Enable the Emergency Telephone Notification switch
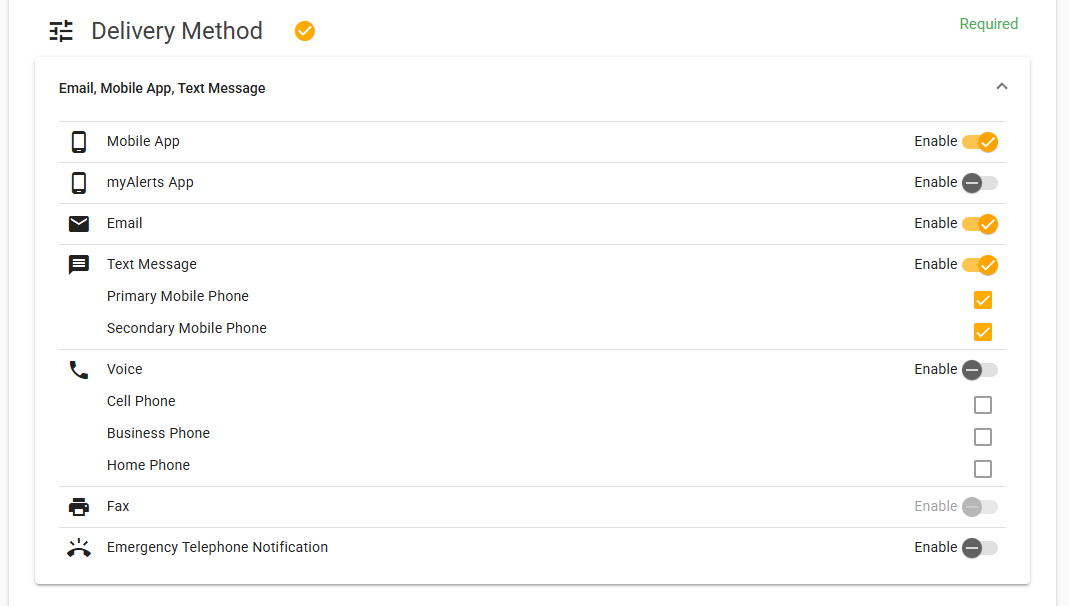The image size is (1069, 606). [980, 547]
